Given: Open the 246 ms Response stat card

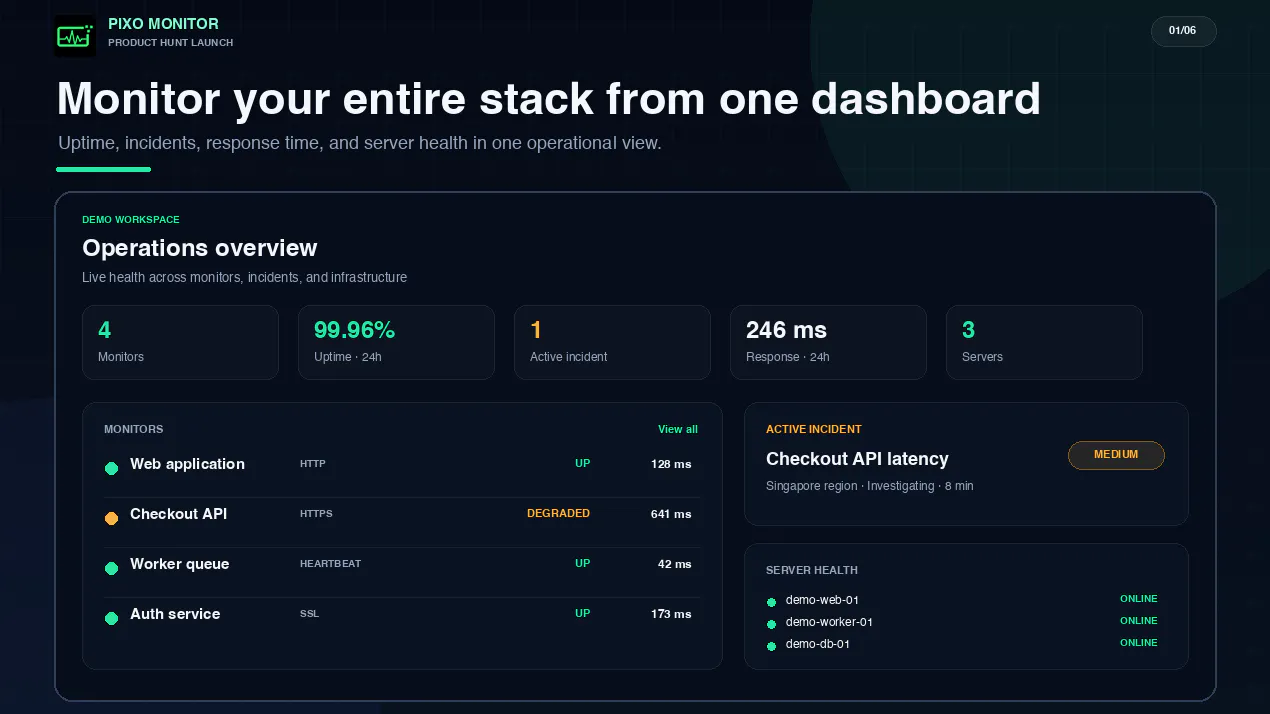Looking at the screenshot, I should [828, 342].
